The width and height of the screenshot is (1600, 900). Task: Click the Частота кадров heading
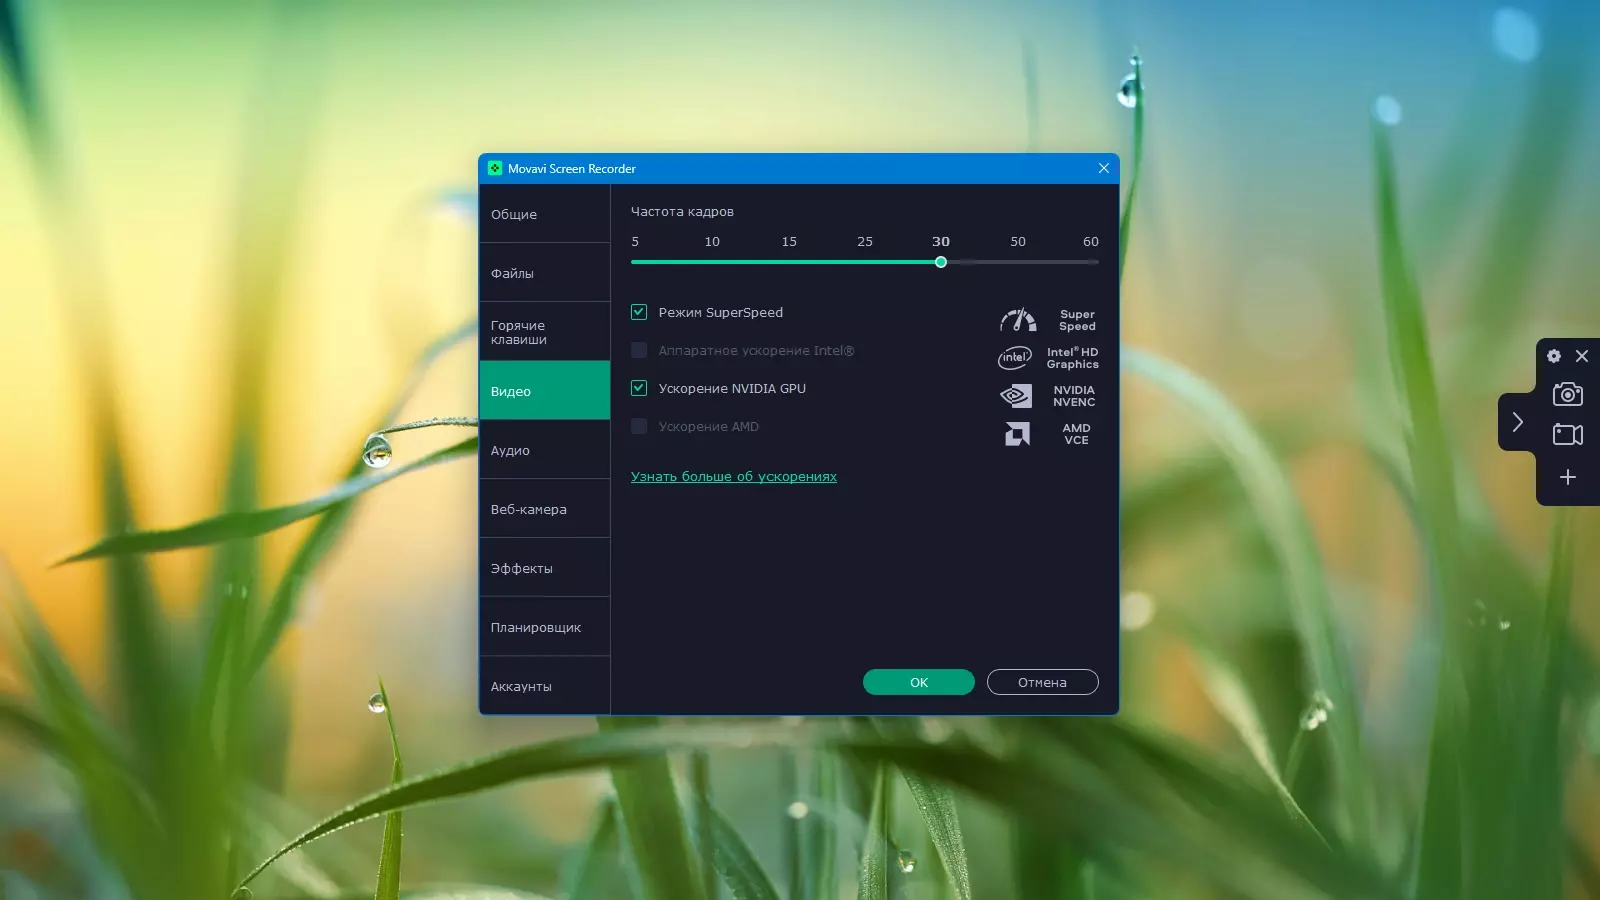682,211
